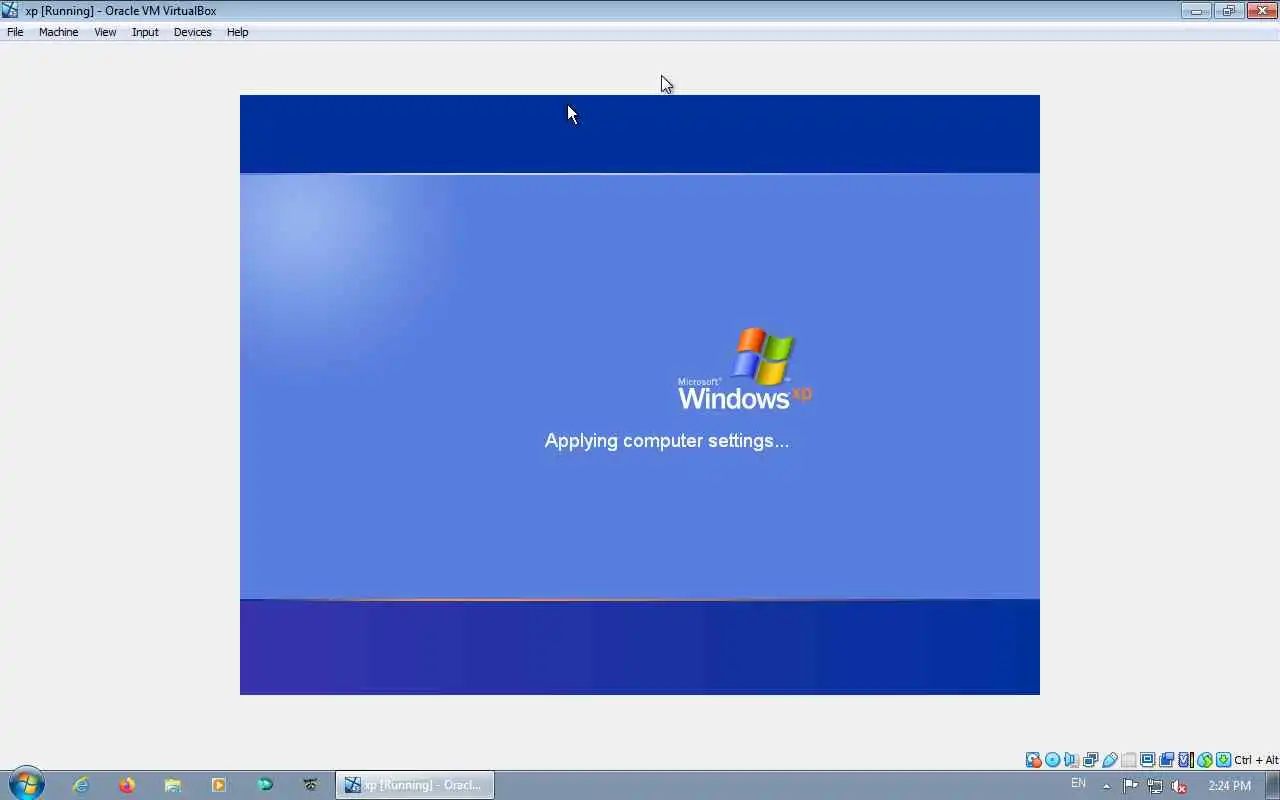Launch Internet Explorer from taskbar
The image size is (1280, 800).
(81, 785)
